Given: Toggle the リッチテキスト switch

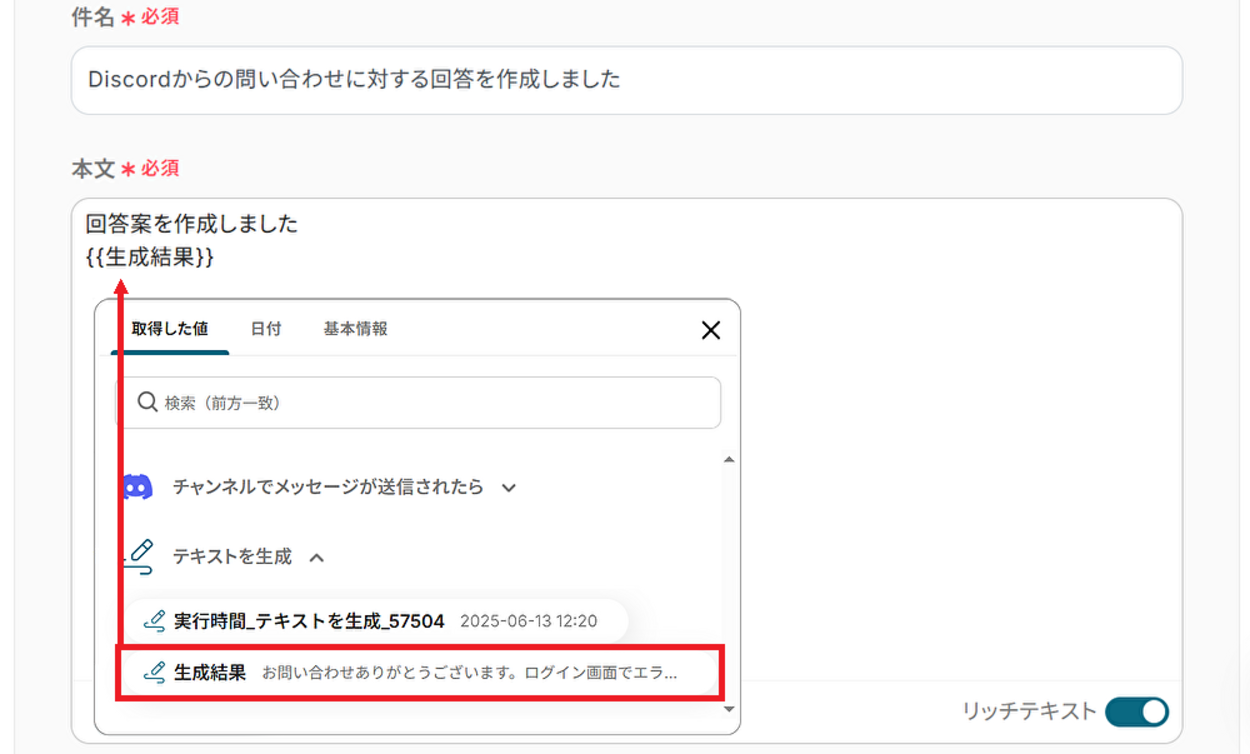Looking at the screenshot, I should click(x=1137, y=712).
